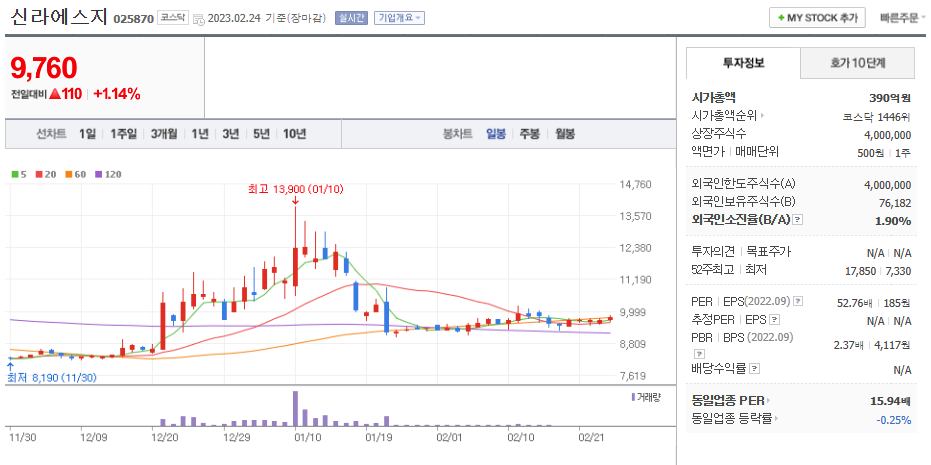
Task: Select the 주봉 weekly candle chart
Action: click(530, 134)
